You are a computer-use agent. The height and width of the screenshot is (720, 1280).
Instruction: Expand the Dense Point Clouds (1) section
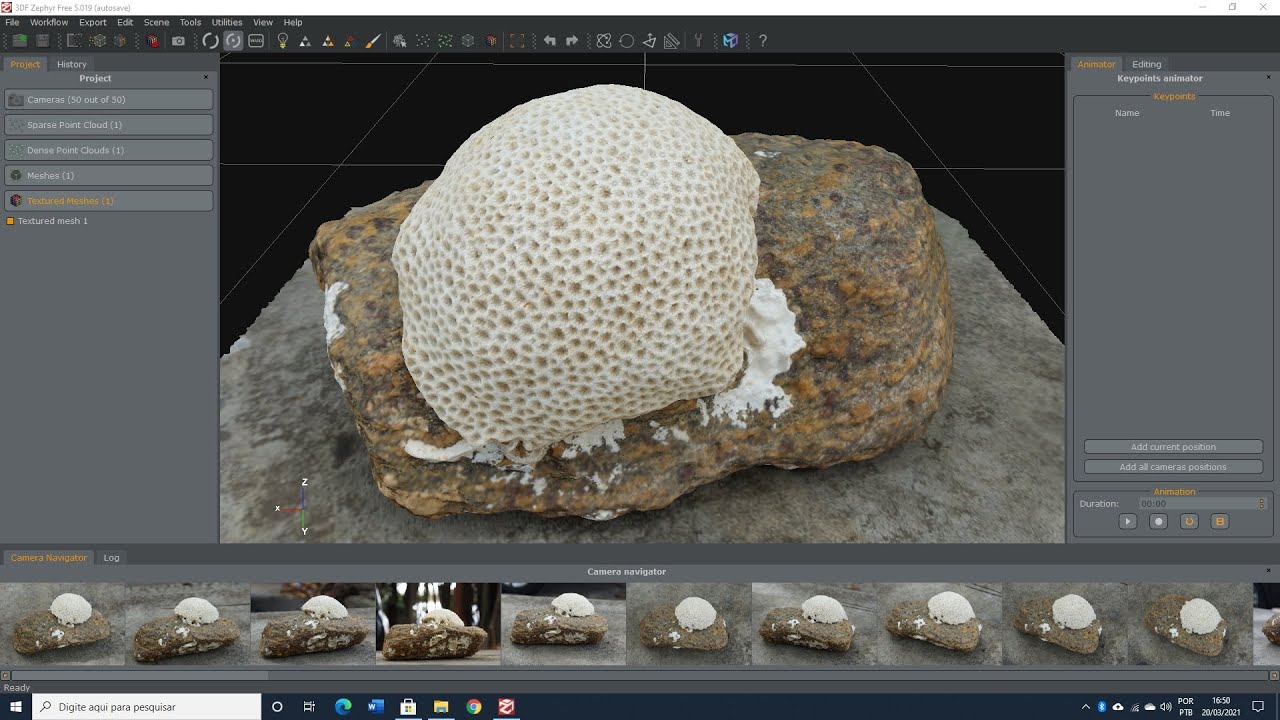tap(109, 150)
